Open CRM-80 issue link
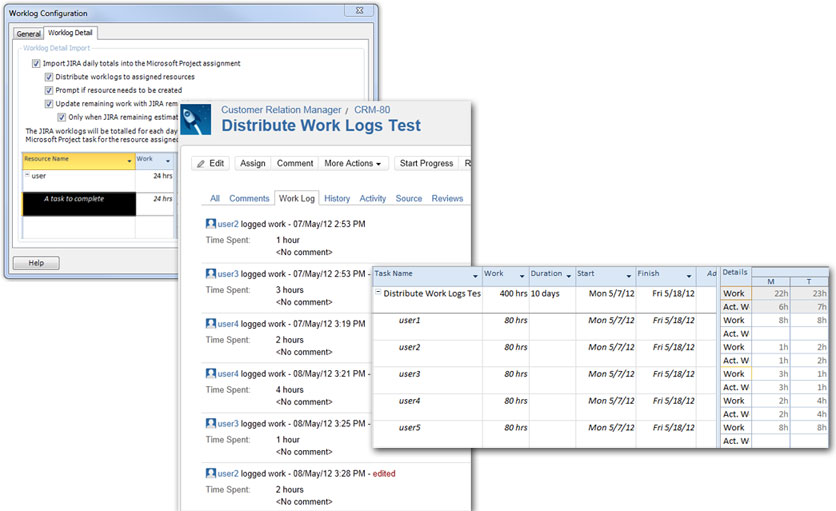 coord(372,110)
